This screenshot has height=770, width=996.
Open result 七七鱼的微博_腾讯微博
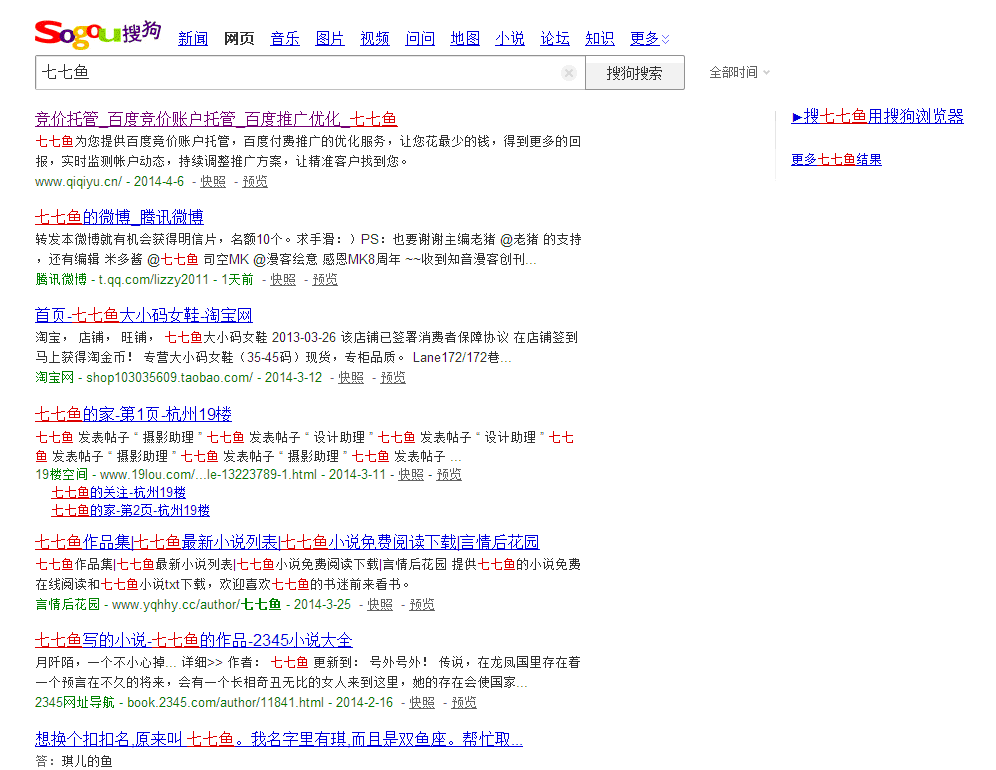pyautogui.click(x=119, y=217)
